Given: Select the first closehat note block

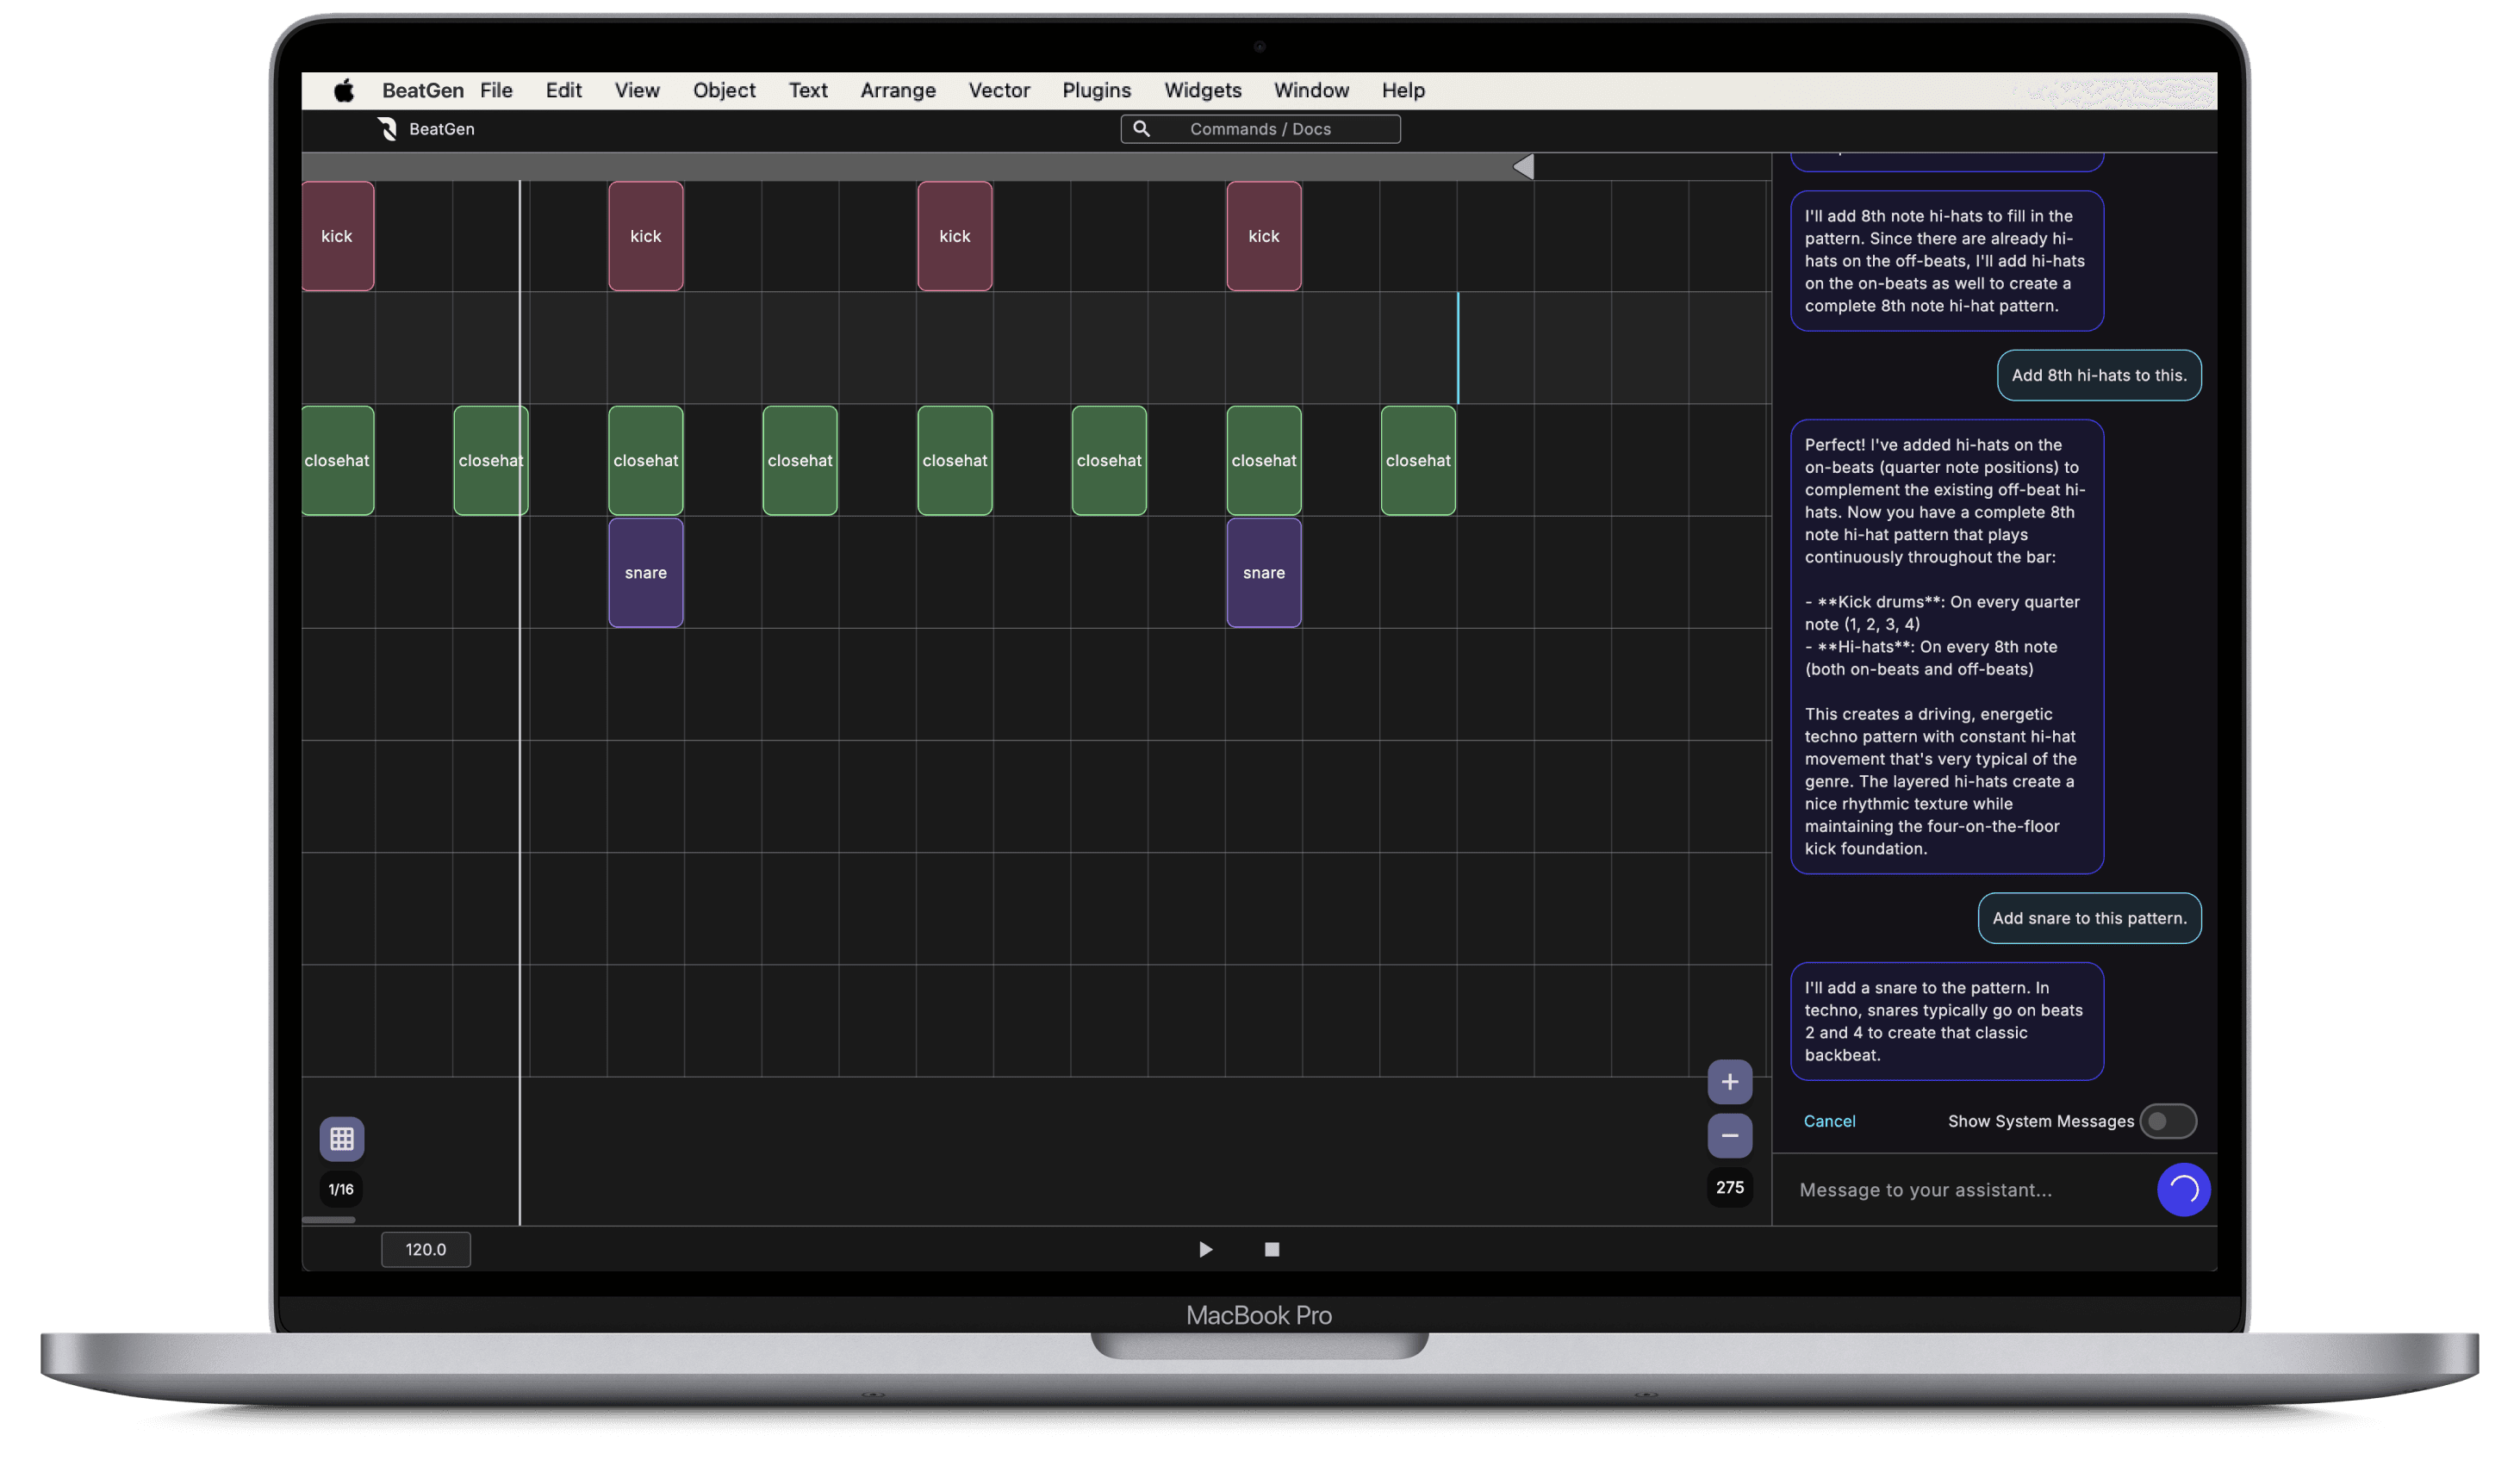Looking at the screenshot, I should (x=338, y=460).
